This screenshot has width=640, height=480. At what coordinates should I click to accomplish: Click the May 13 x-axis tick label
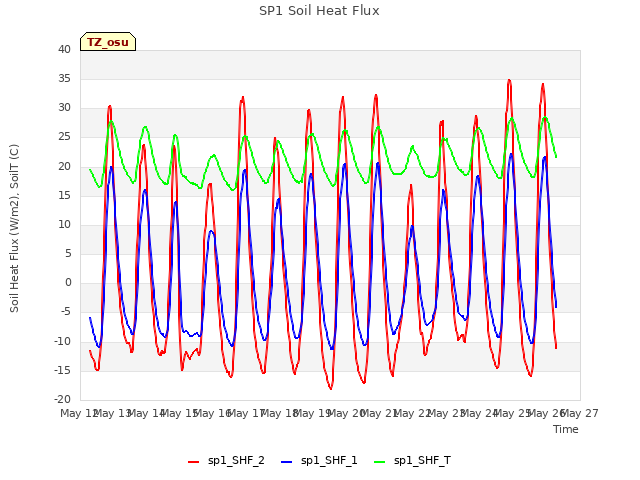113,413
